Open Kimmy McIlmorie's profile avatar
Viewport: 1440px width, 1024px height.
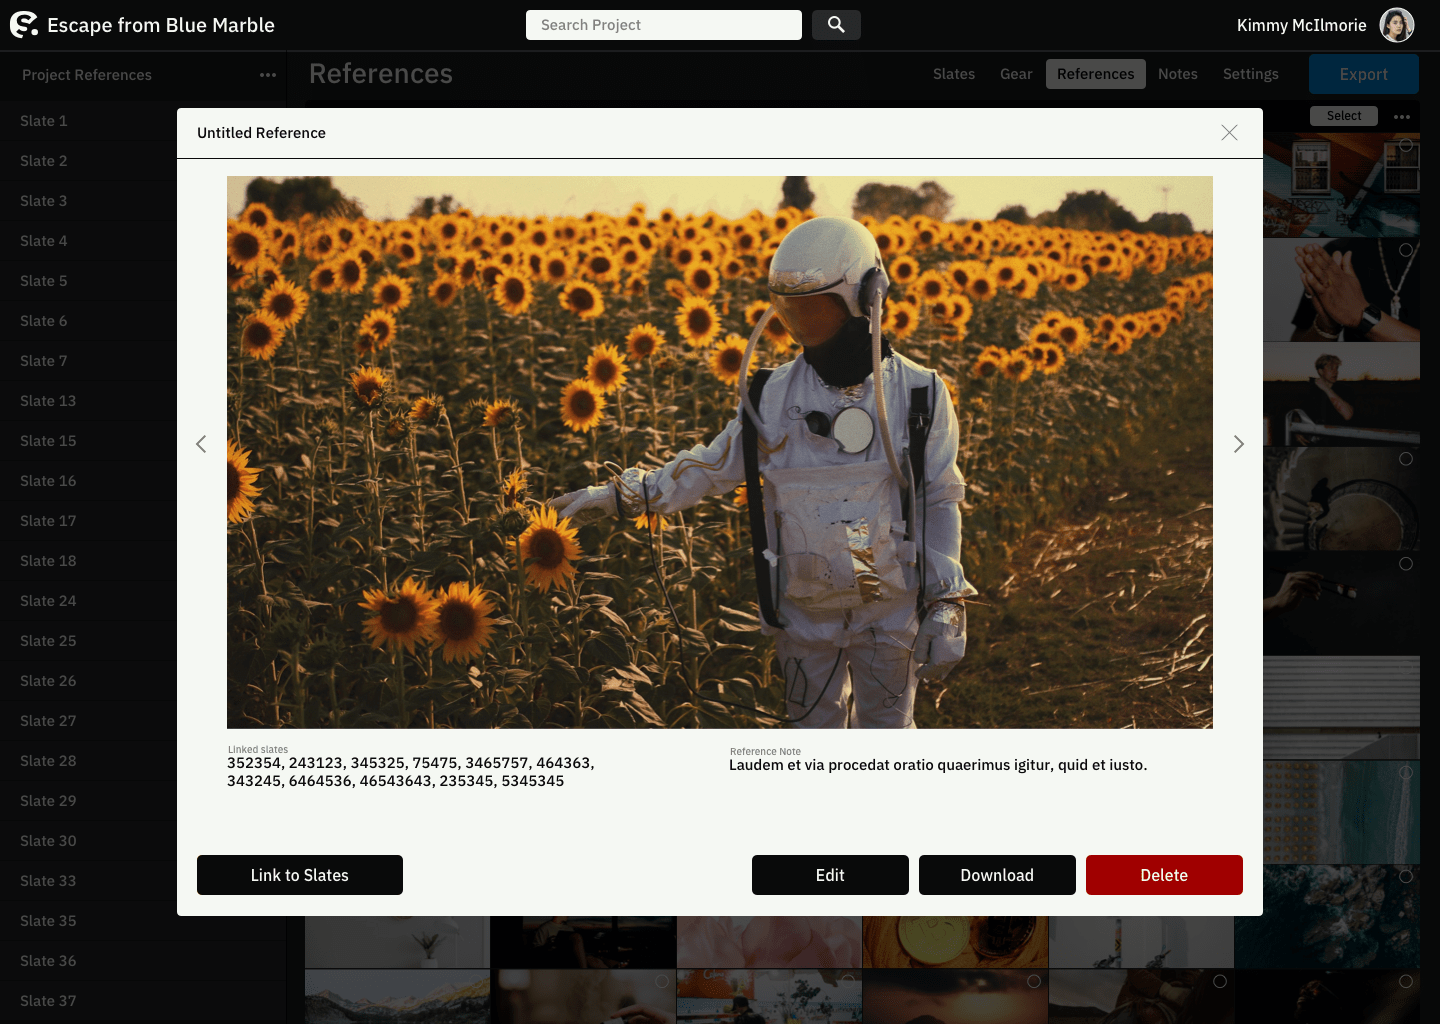click(1397, 25)
